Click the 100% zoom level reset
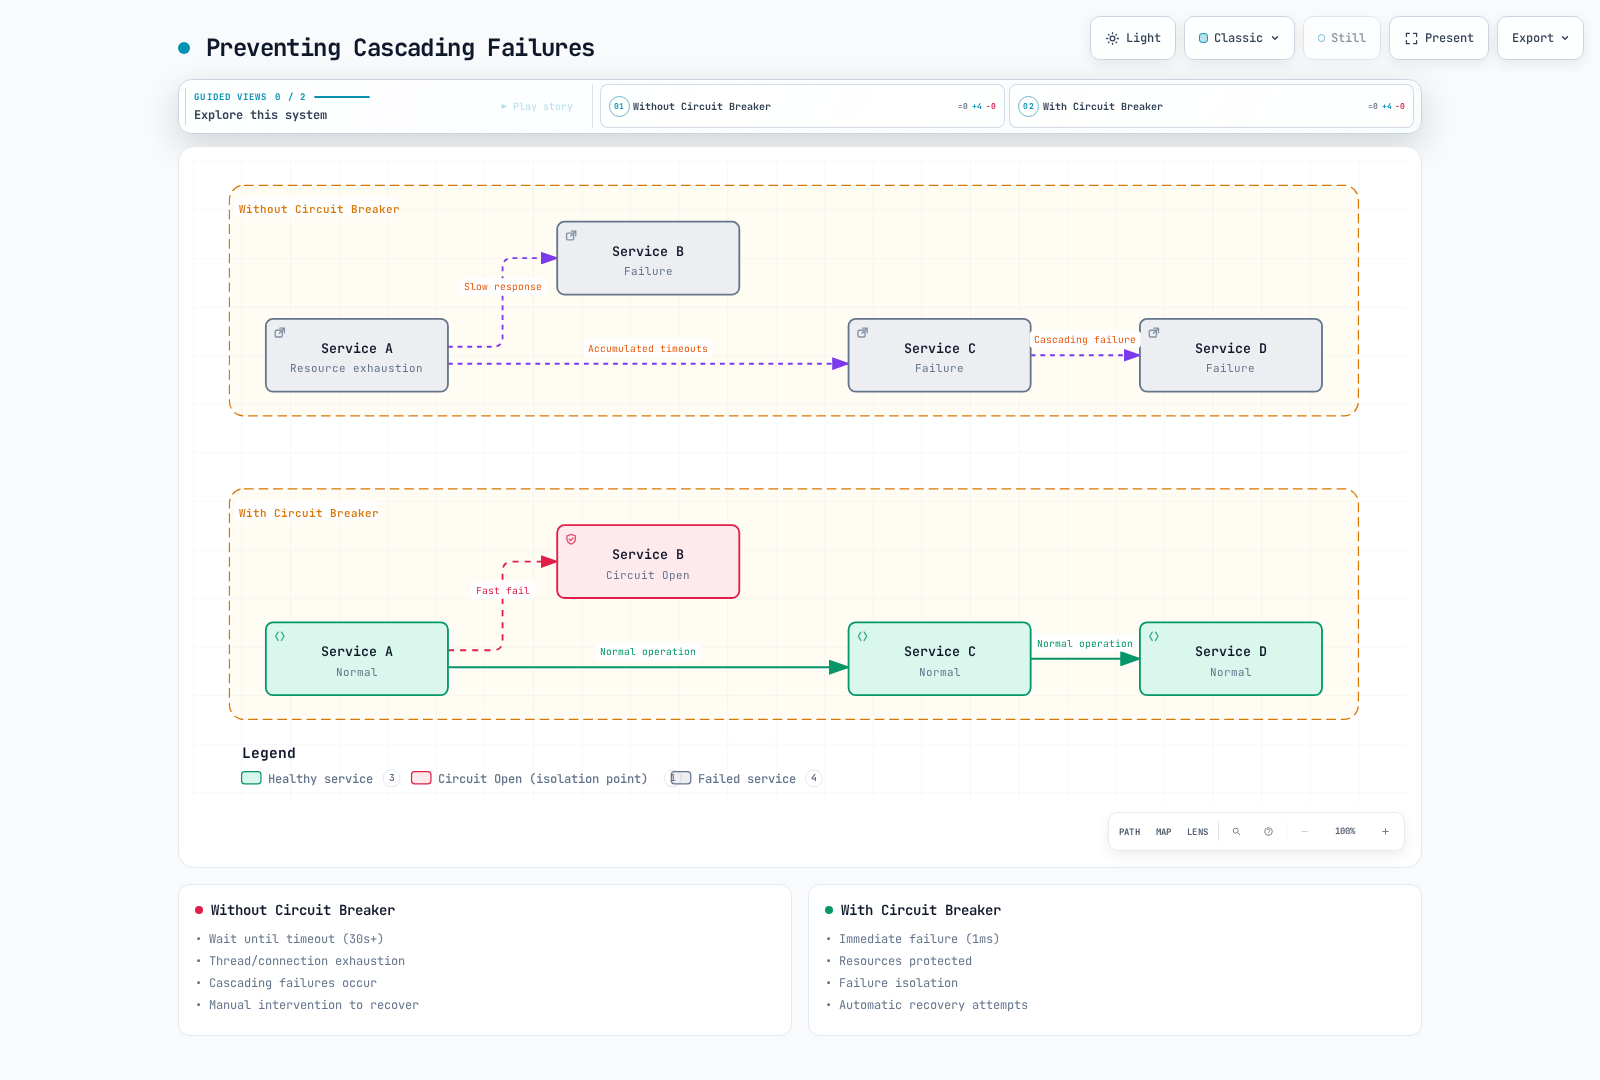This screenshot has width=1600, height=1080. pos(1345,832)
